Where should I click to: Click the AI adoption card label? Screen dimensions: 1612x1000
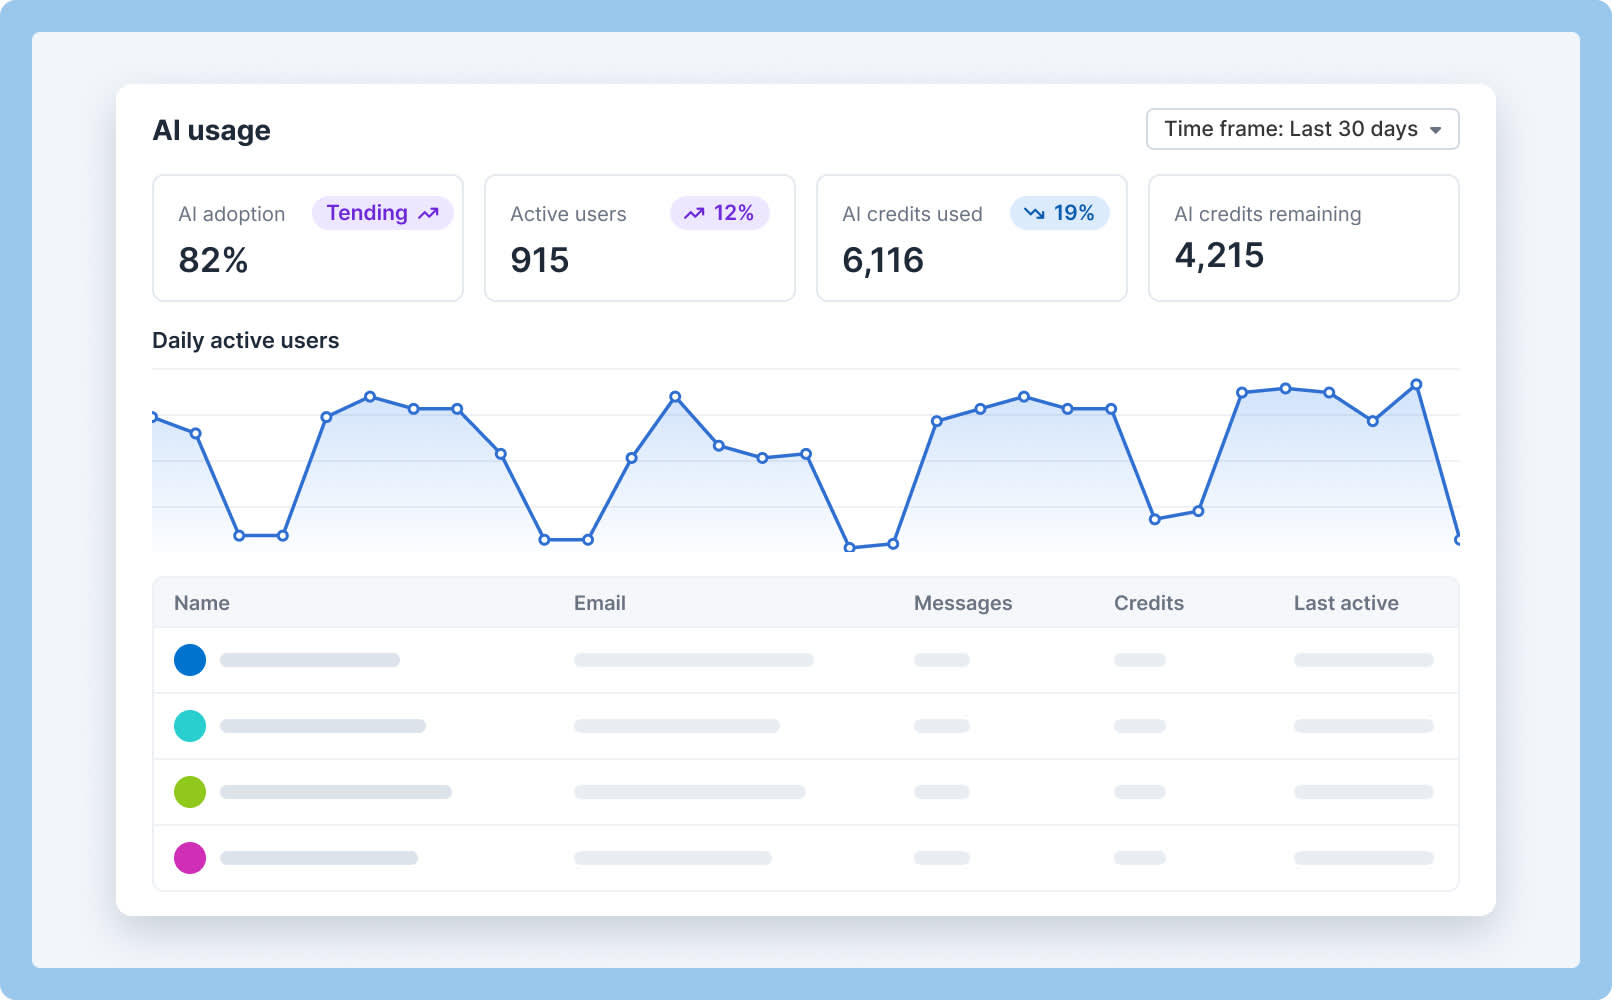232,214
